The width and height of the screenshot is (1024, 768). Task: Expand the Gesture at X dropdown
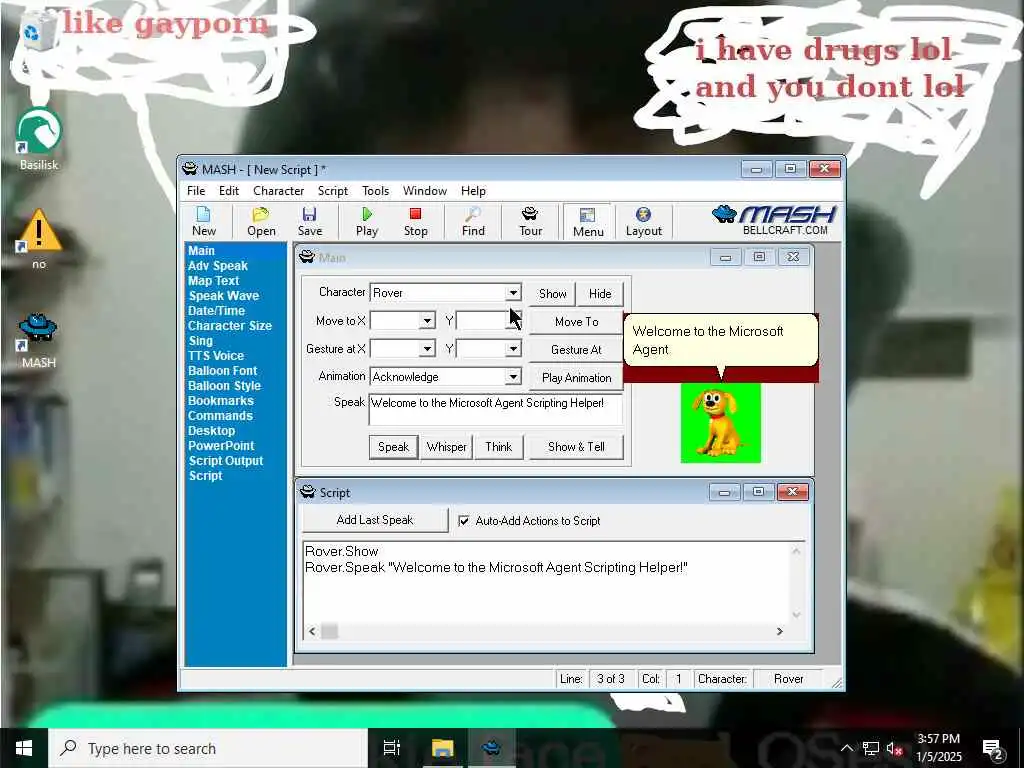pos(427,349)
